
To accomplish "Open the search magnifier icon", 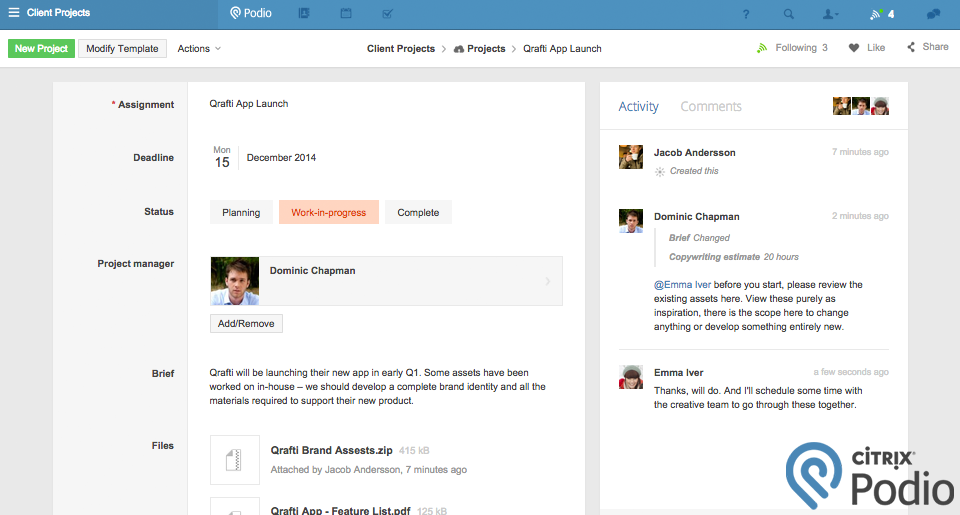I will tap(789, 14).
